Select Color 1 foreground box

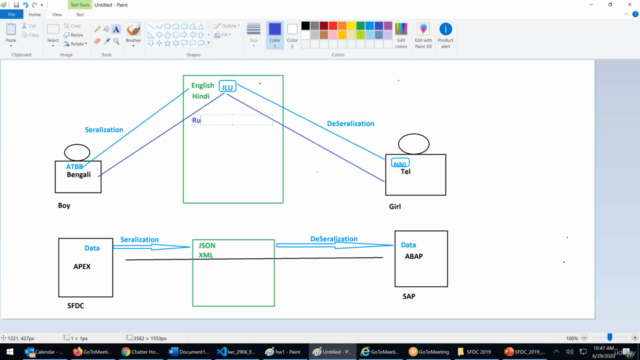tap(275, 35)
